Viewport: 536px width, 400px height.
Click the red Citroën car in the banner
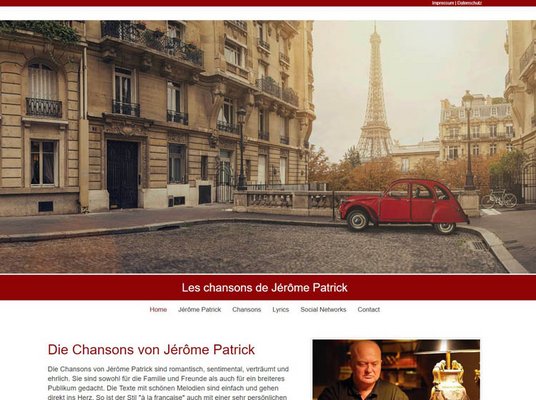(403, 206)
